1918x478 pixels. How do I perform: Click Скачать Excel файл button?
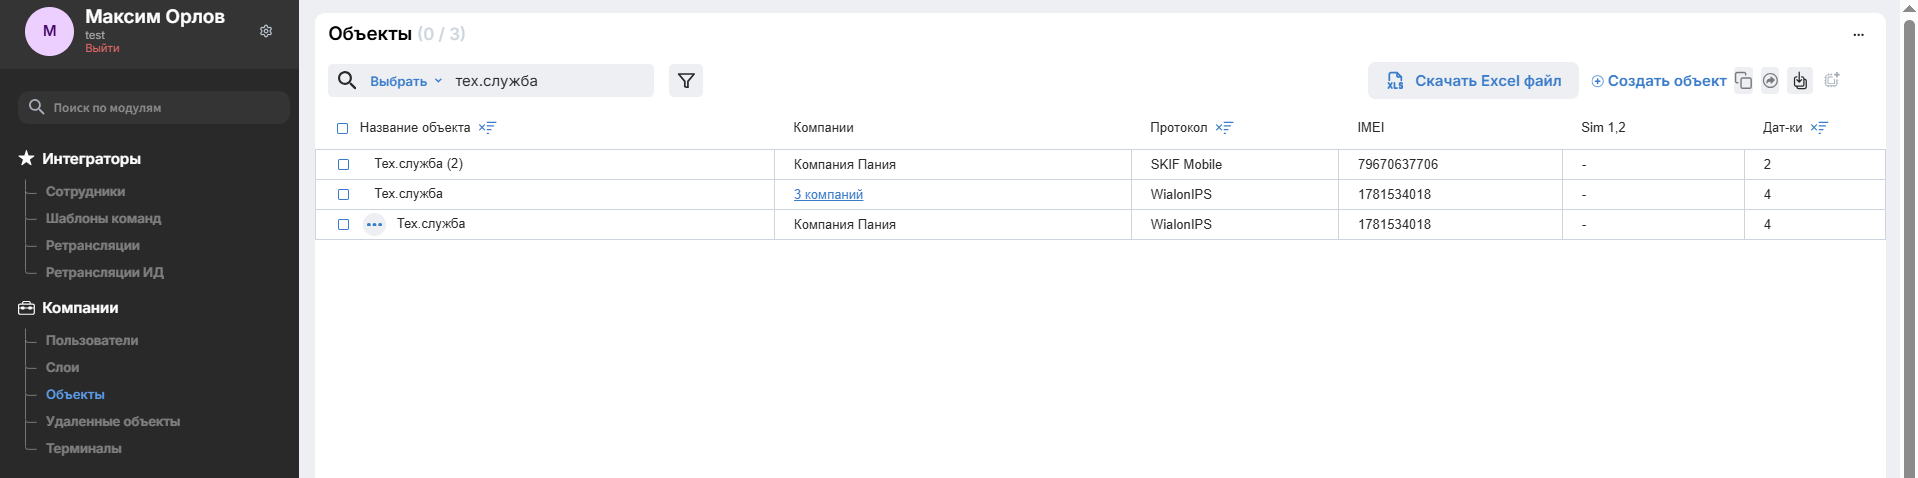coord(1473,81)
